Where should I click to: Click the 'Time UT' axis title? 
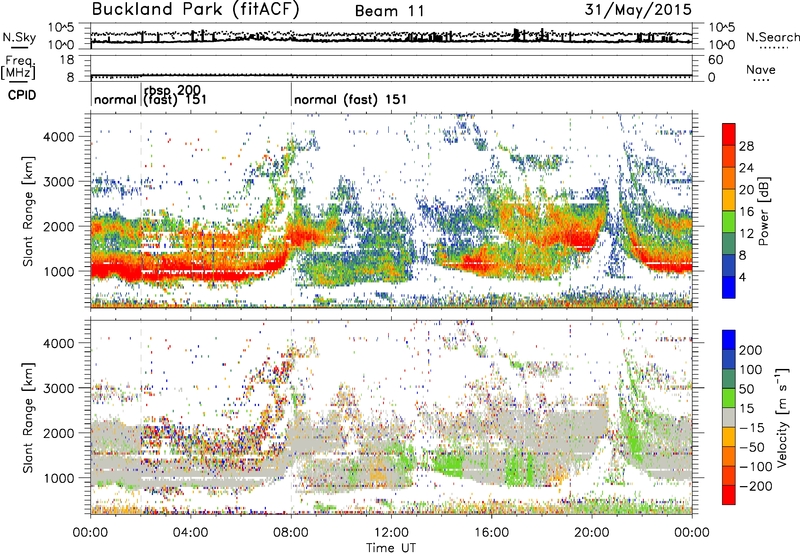click(x=391, y=548)
